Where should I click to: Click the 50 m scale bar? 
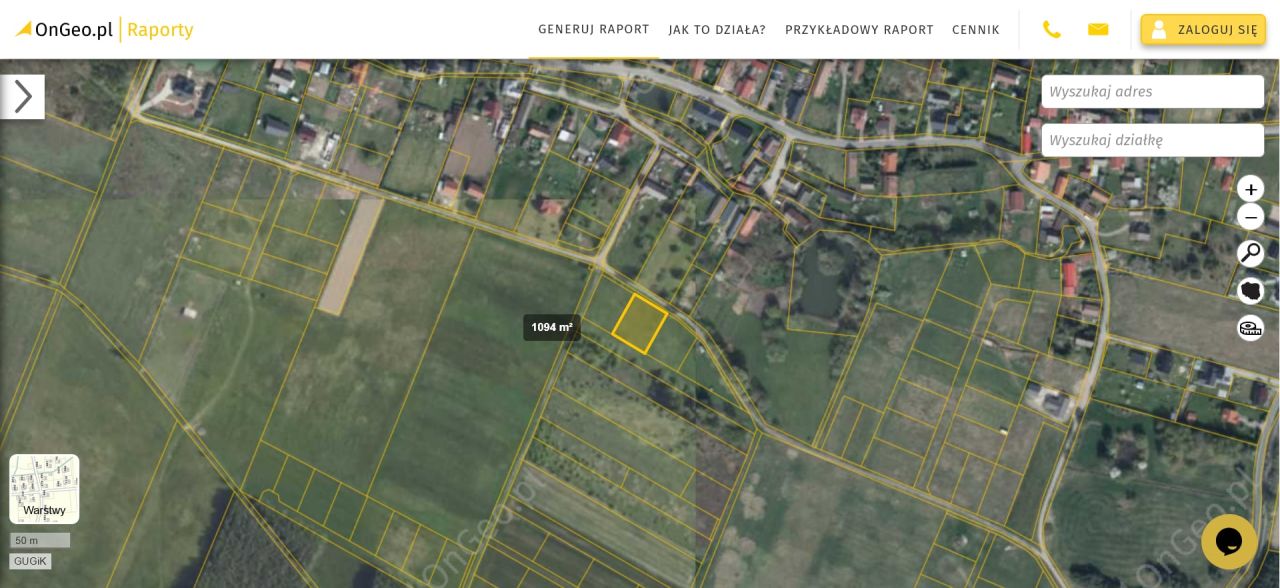coord(40,541)
